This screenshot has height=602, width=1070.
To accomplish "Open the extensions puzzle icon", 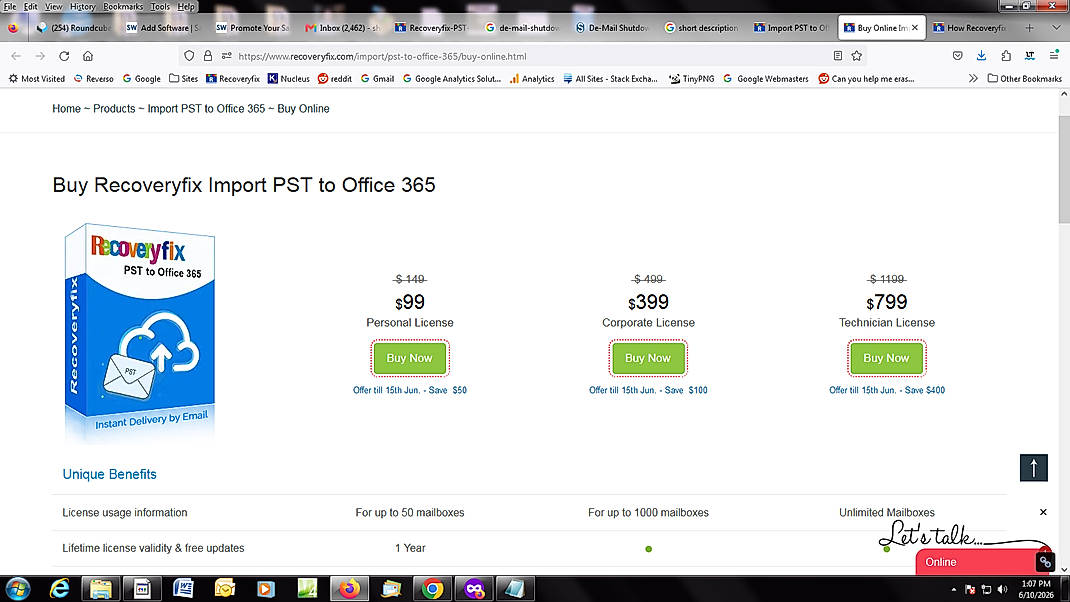I will click(x=1006, y=56).
